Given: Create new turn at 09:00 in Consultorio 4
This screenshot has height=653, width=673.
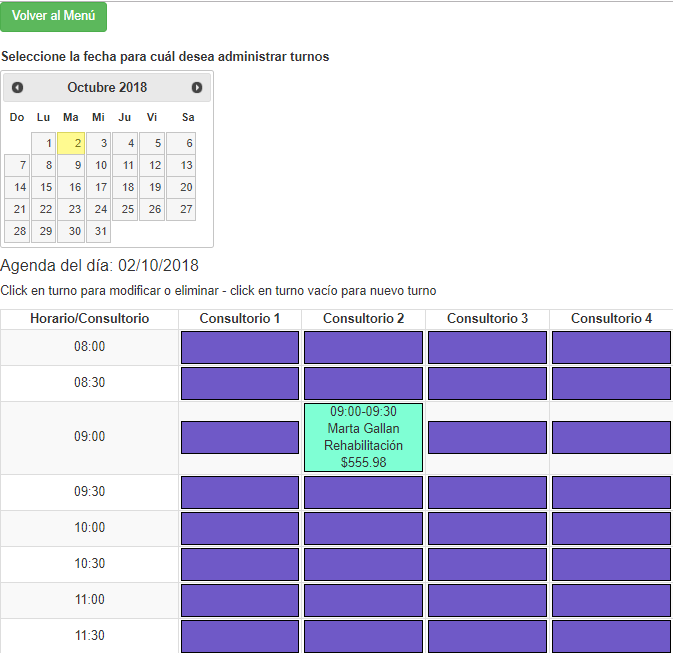Looking at the screenshot, I should (x=611, y=437).
